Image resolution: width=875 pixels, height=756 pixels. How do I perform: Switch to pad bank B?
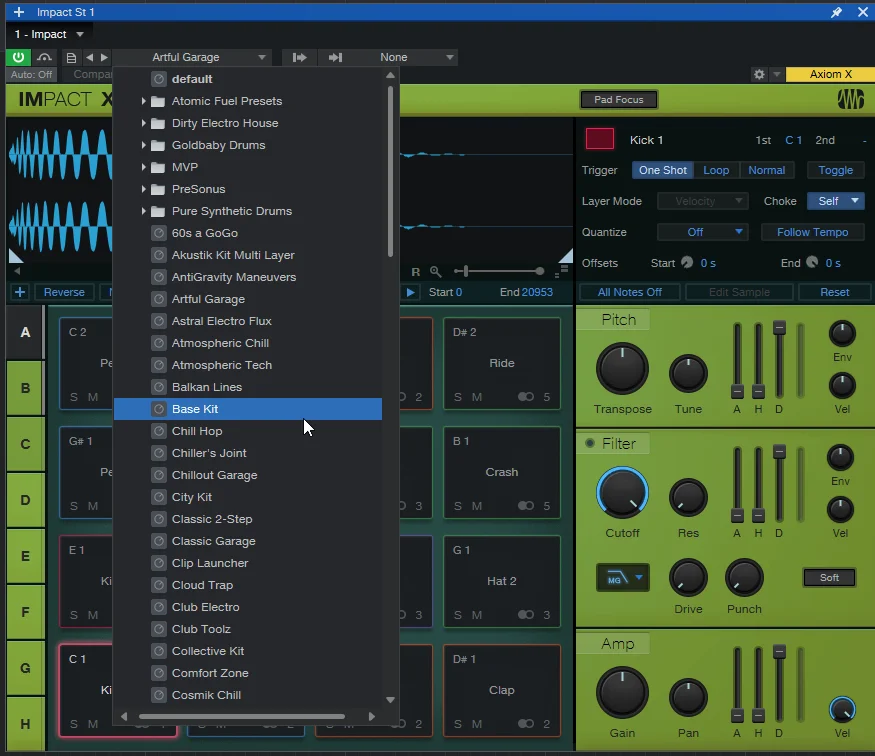click(25, 388)
